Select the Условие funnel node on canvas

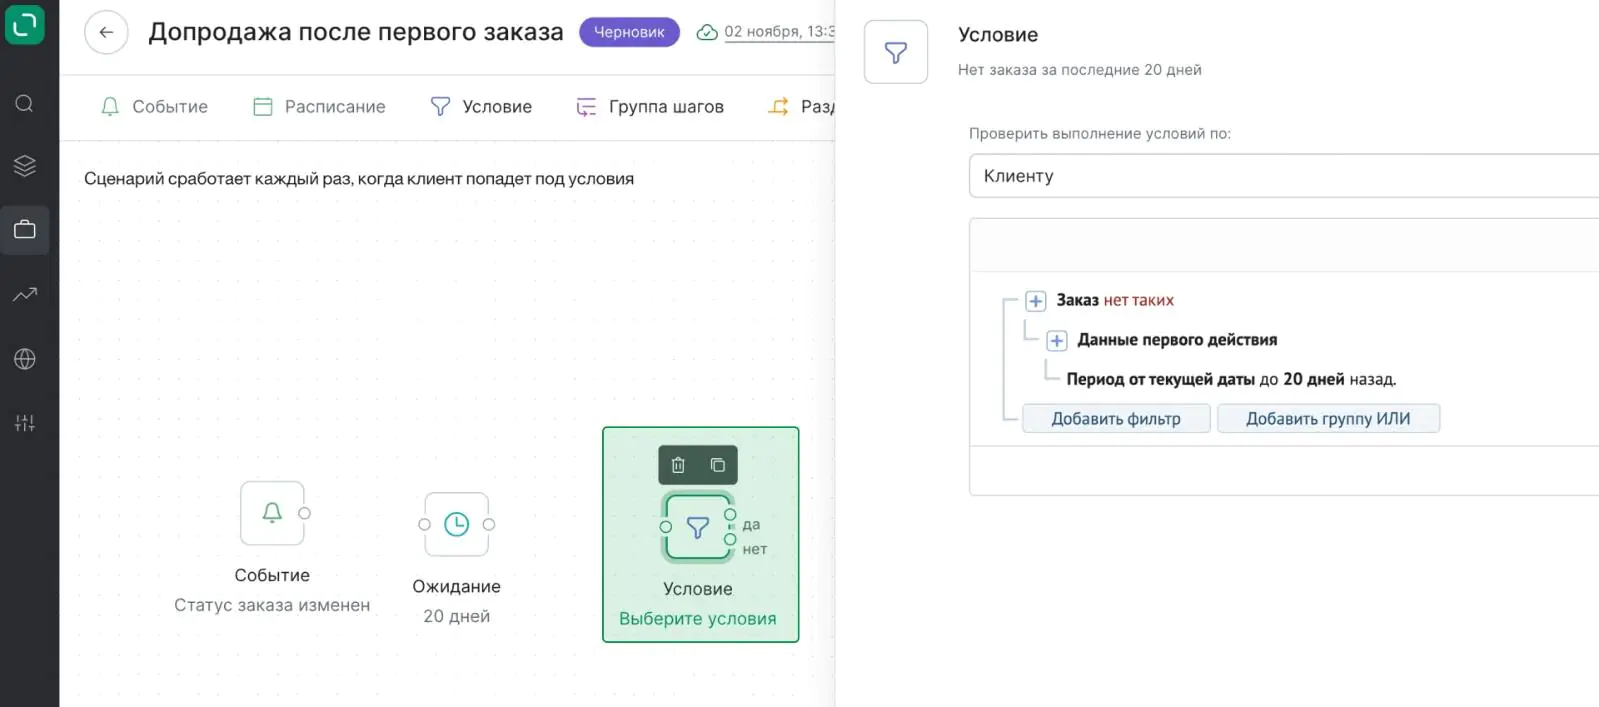coord(698,526)
